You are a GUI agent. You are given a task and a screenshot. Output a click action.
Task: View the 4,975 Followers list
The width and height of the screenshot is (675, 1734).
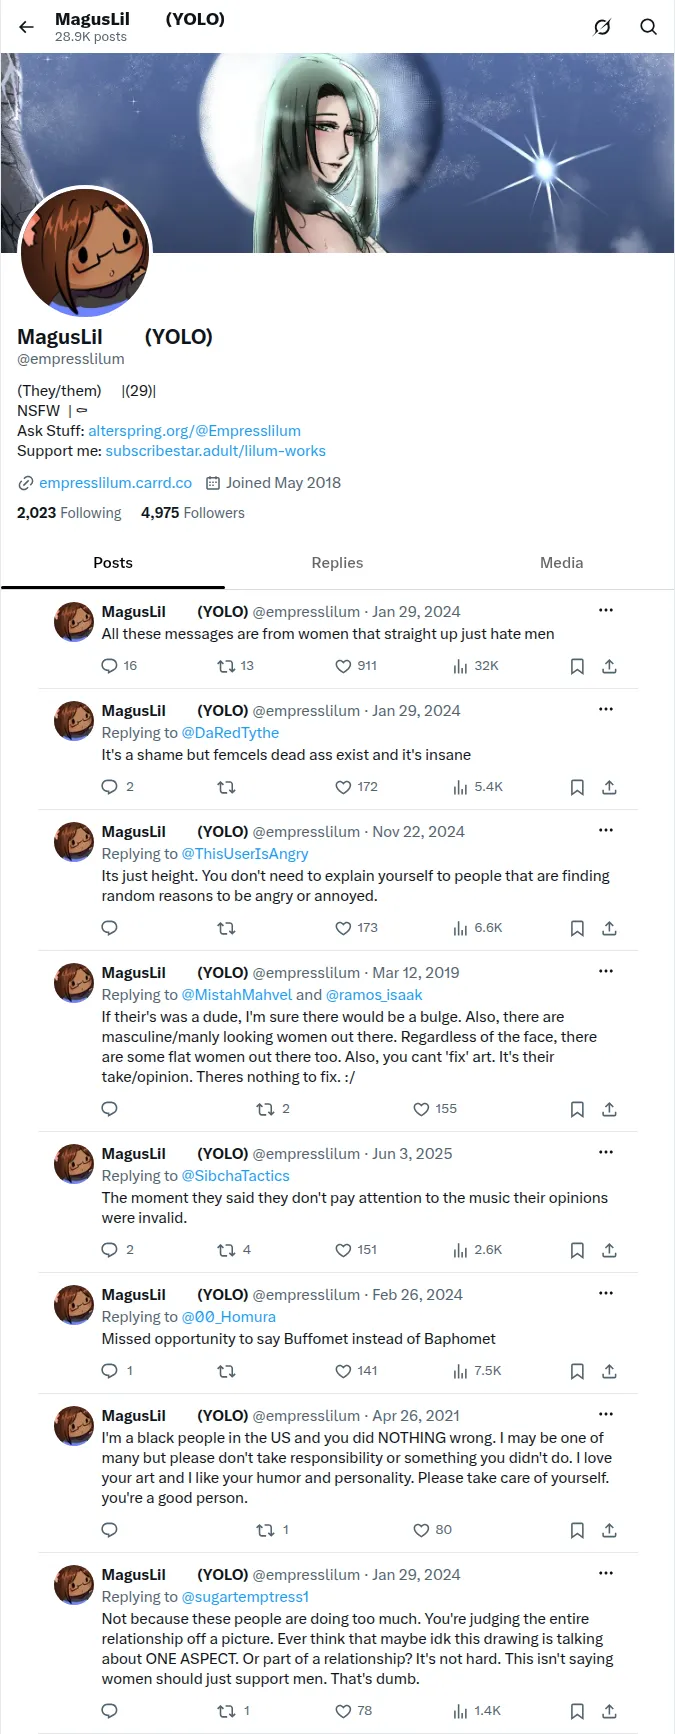(x=193, y=513)
